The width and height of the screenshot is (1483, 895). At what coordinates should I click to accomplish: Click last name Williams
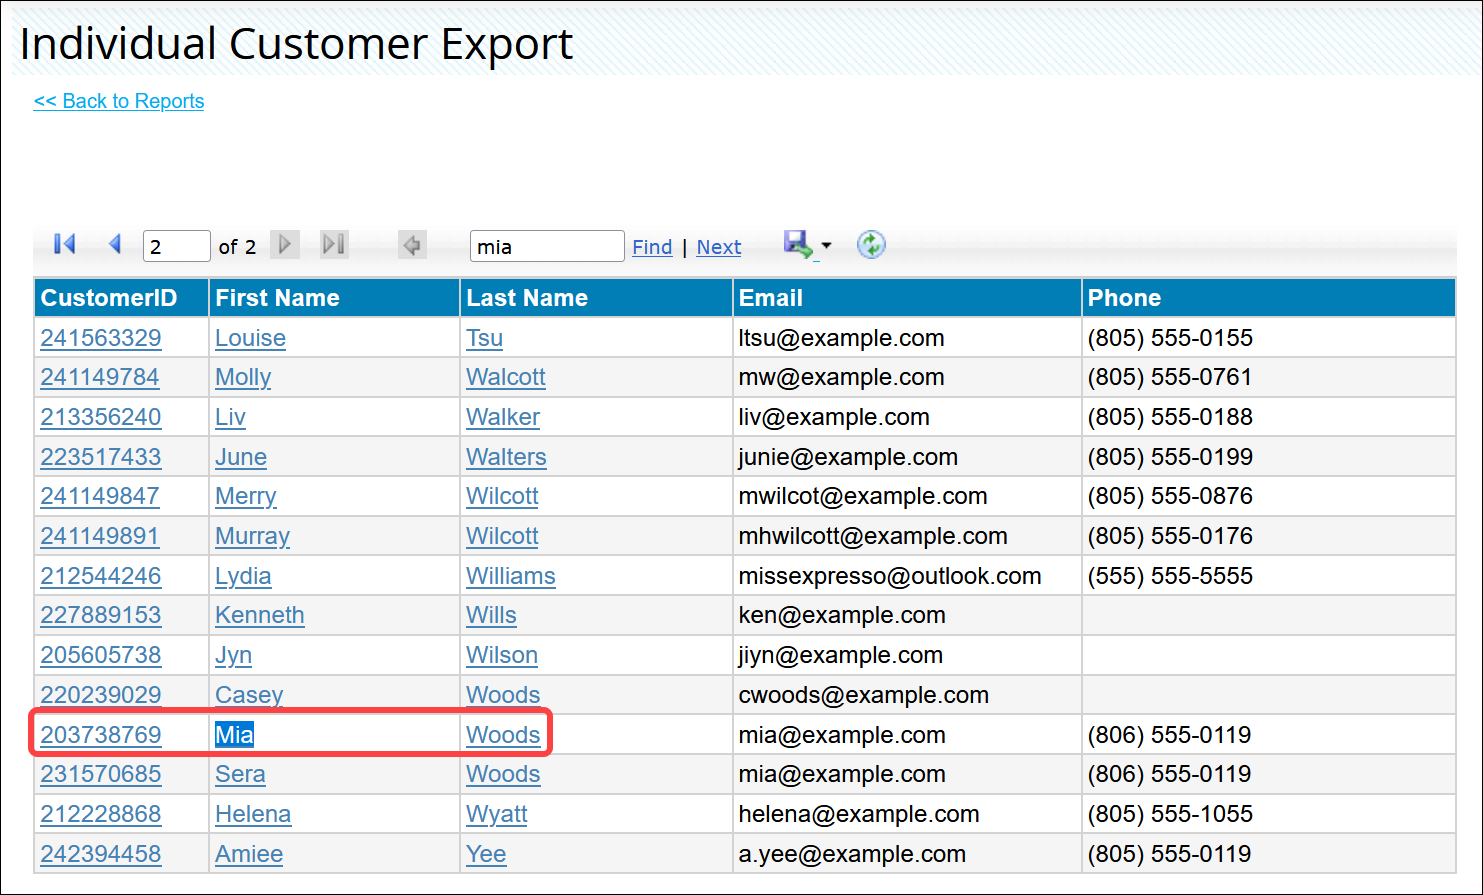(511, 576)
